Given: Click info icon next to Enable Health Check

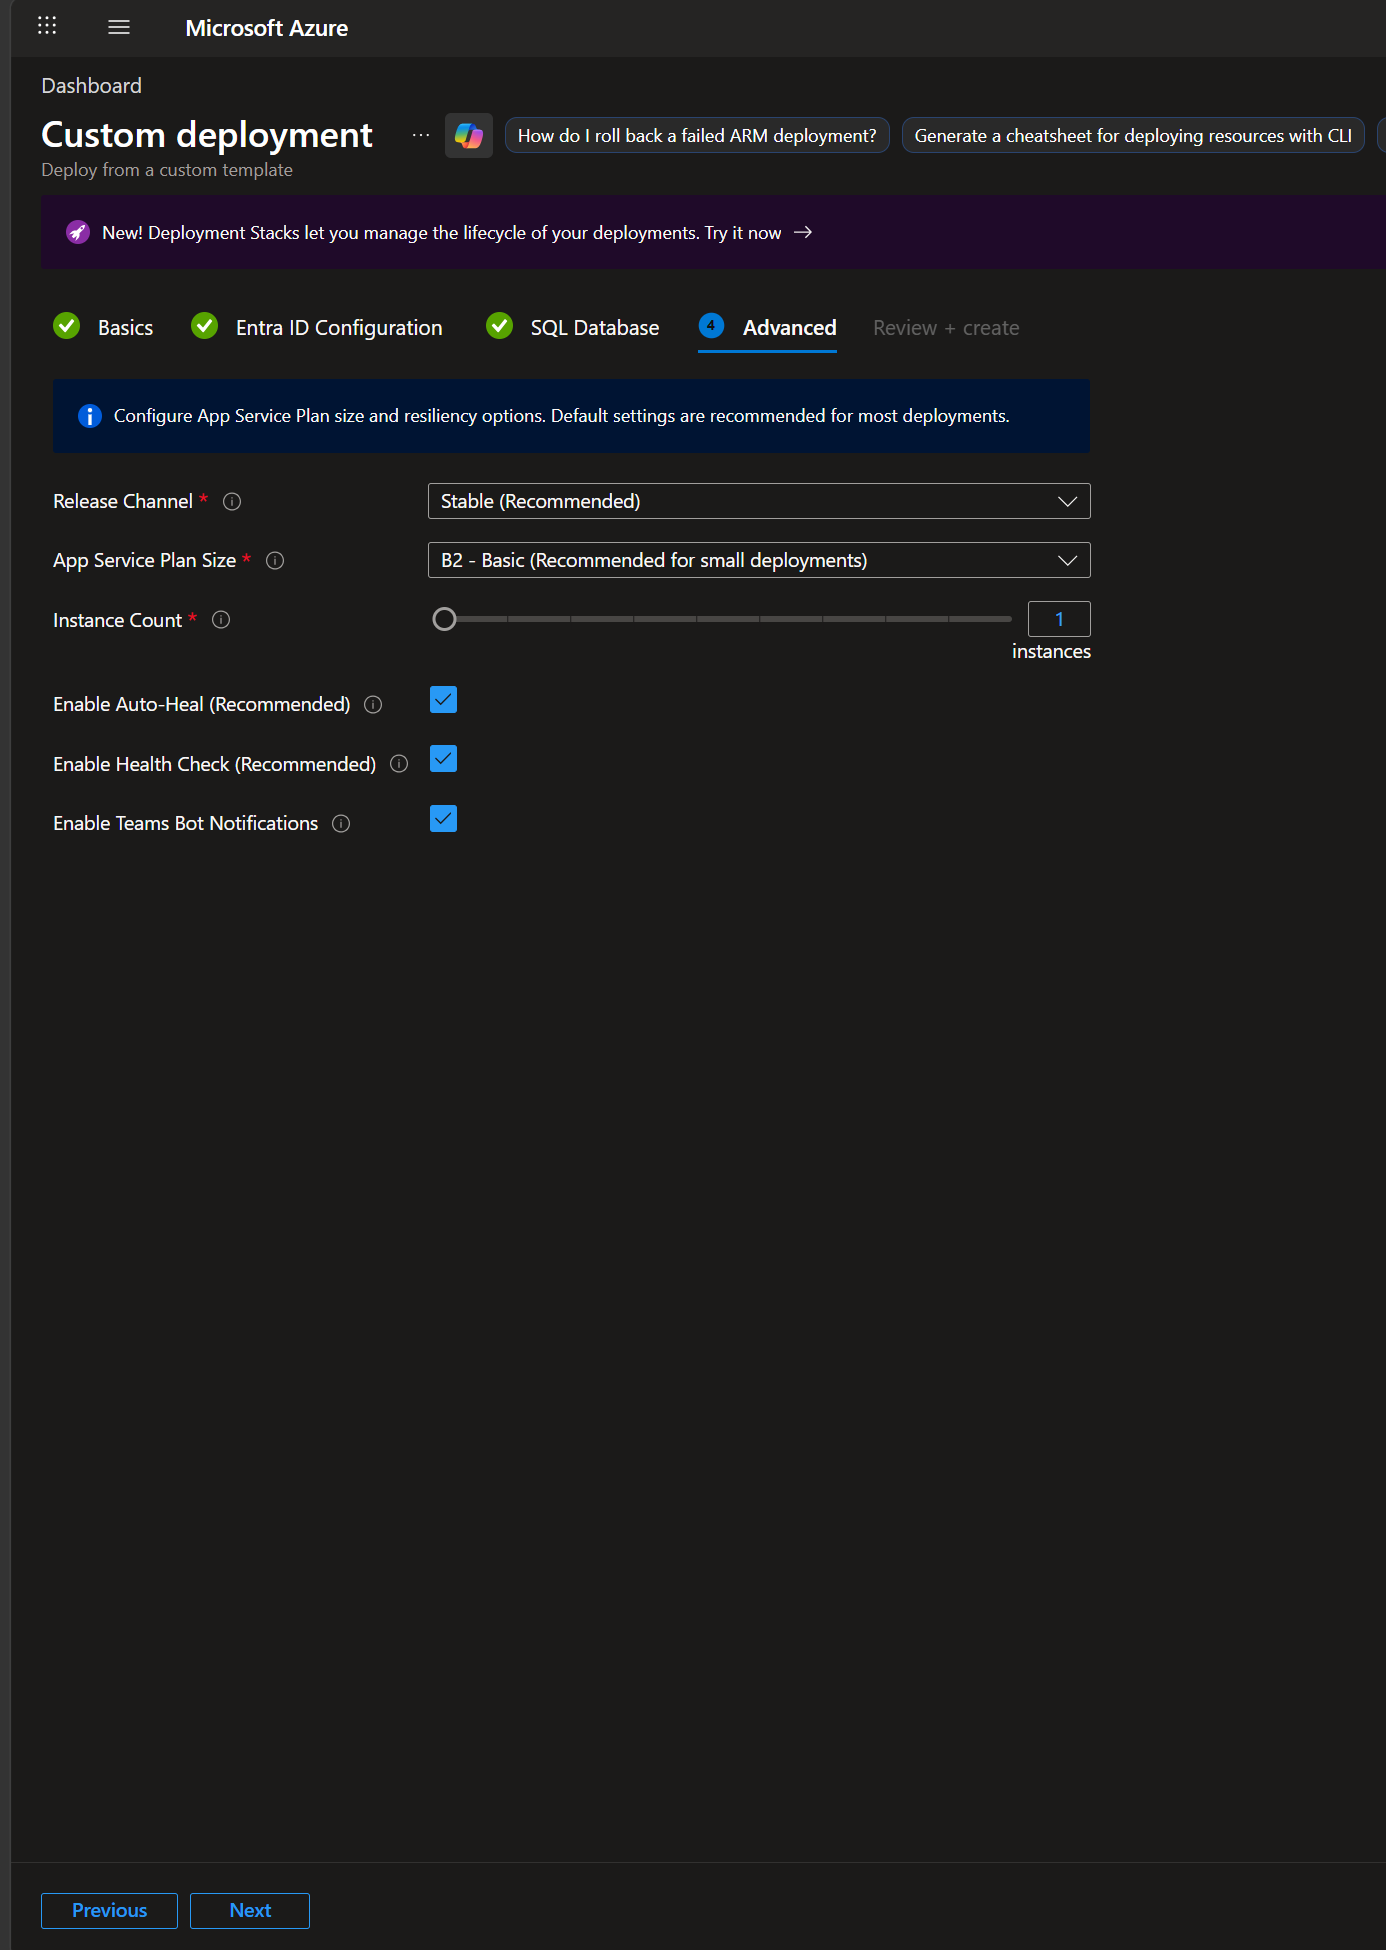Looking at the screenshot, I should click(399, 764).
